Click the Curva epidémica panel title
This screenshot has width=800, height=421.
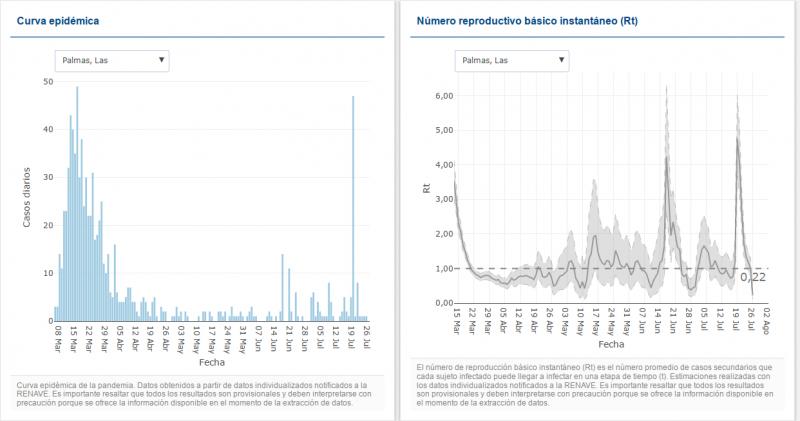coord(57,21)
